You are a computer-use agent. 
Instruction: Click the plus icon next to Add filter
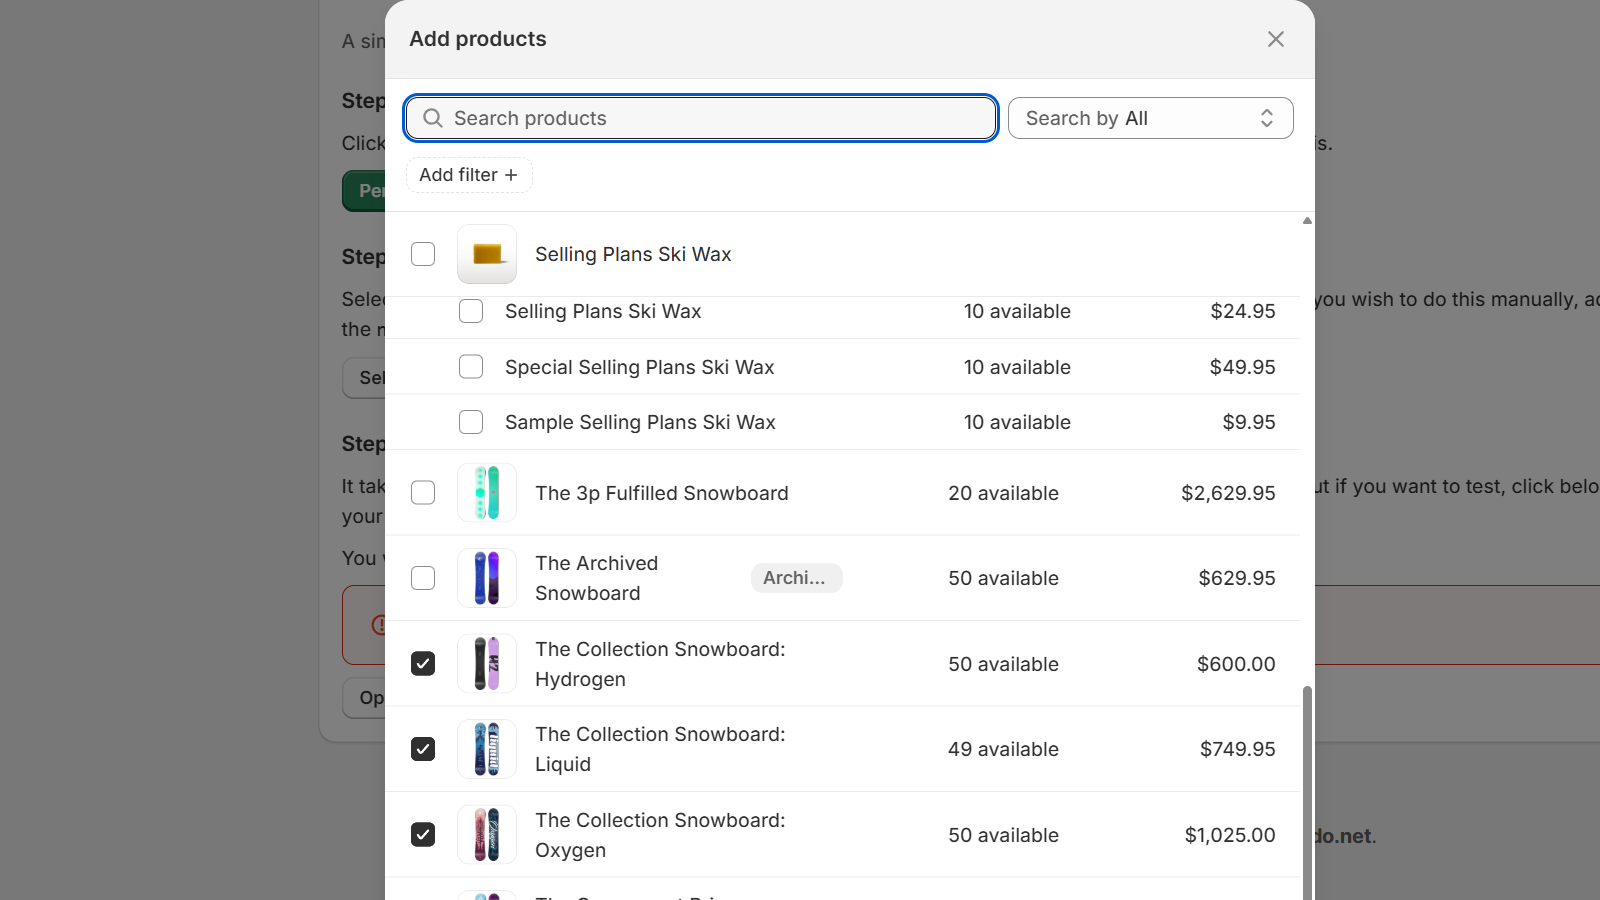[x=511, y=174]
